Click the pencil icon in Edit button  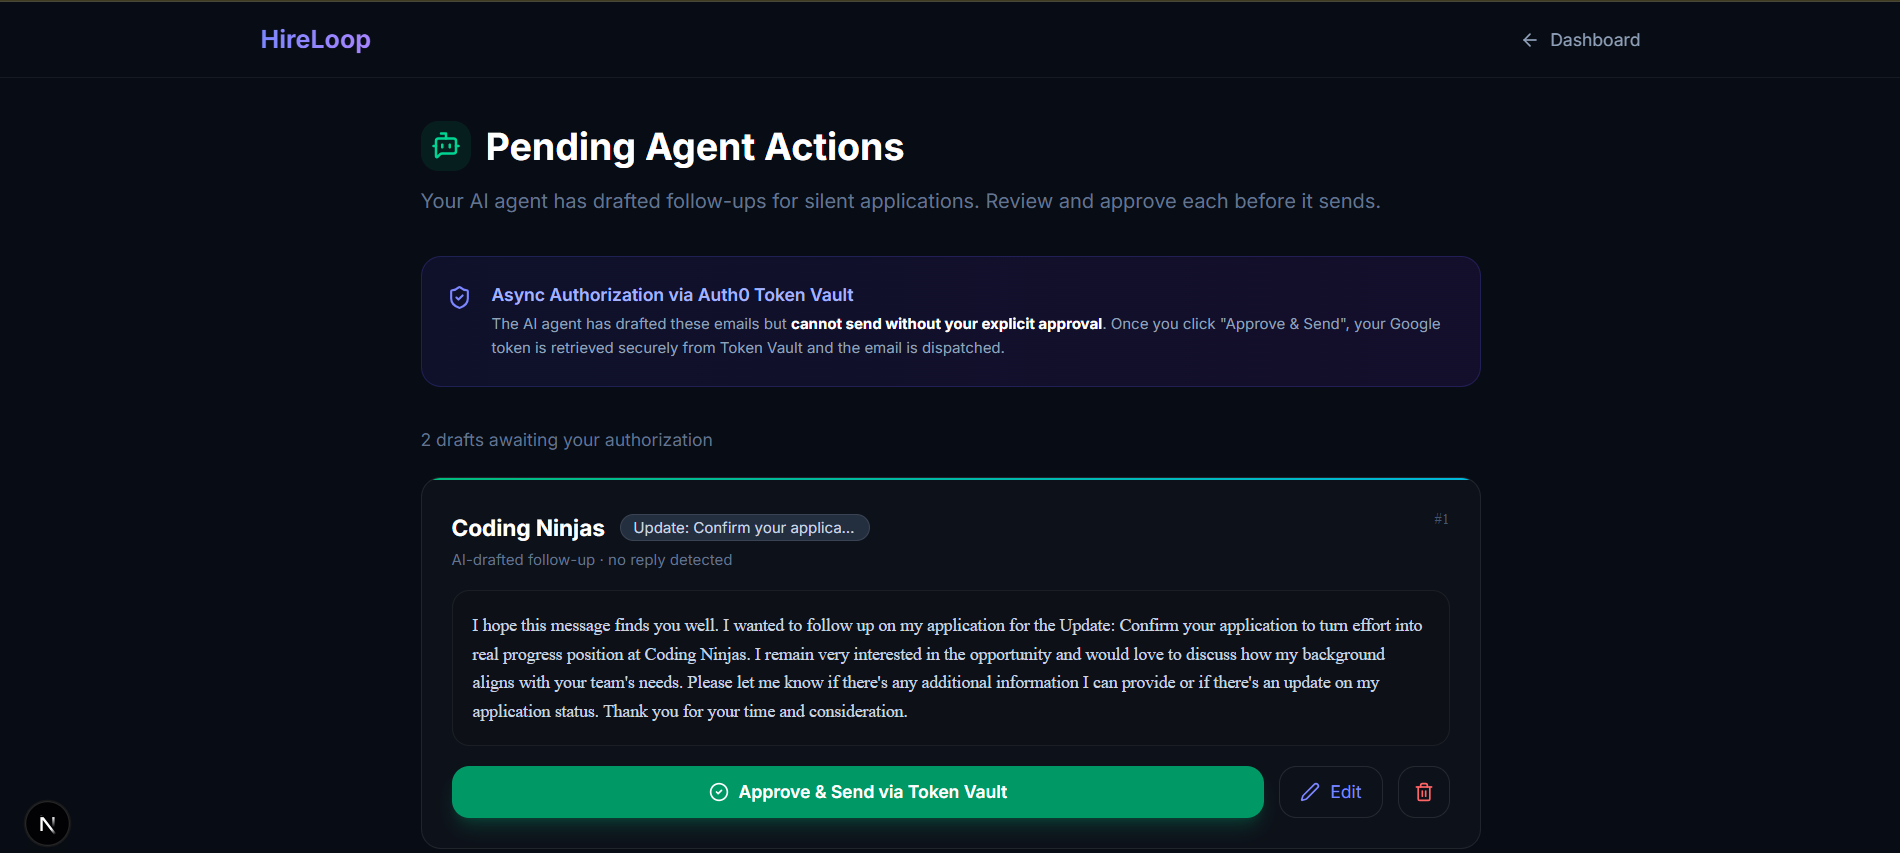[1309, 792]
